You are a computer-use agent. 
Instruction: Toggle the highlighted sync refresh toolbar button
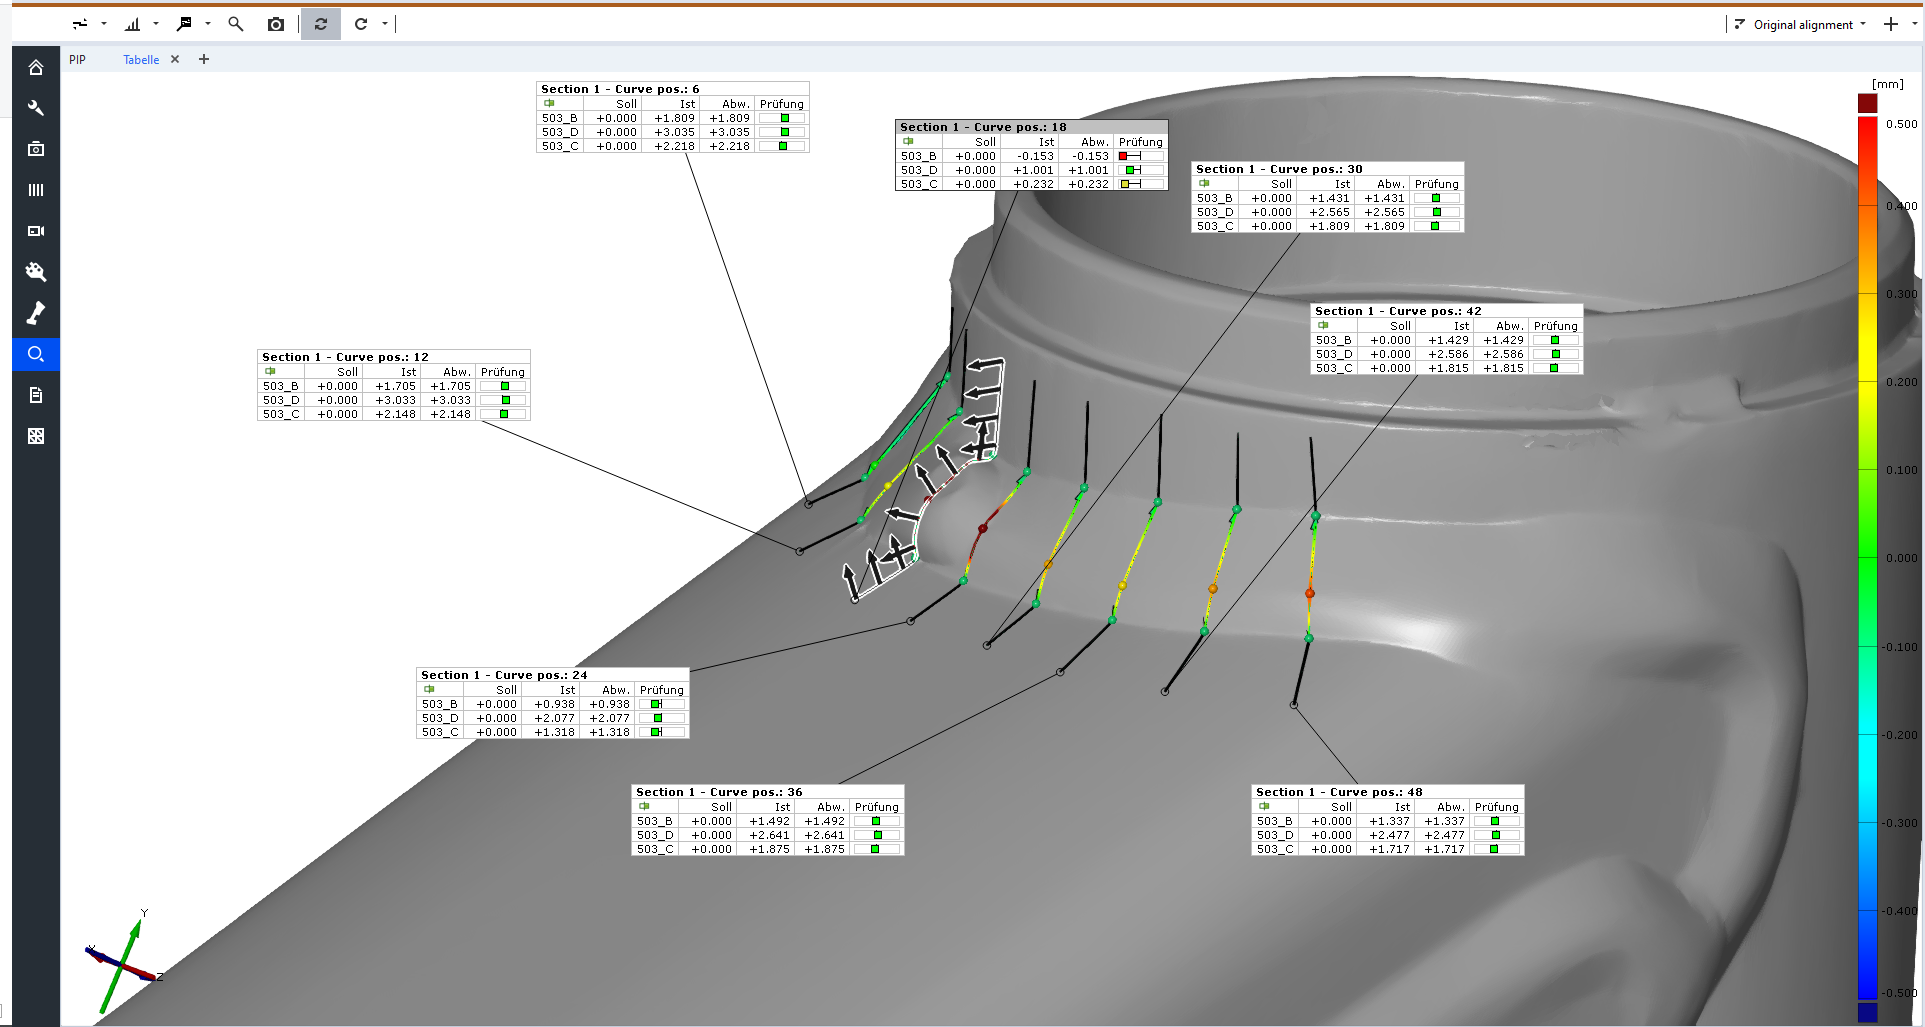(320, 24)
